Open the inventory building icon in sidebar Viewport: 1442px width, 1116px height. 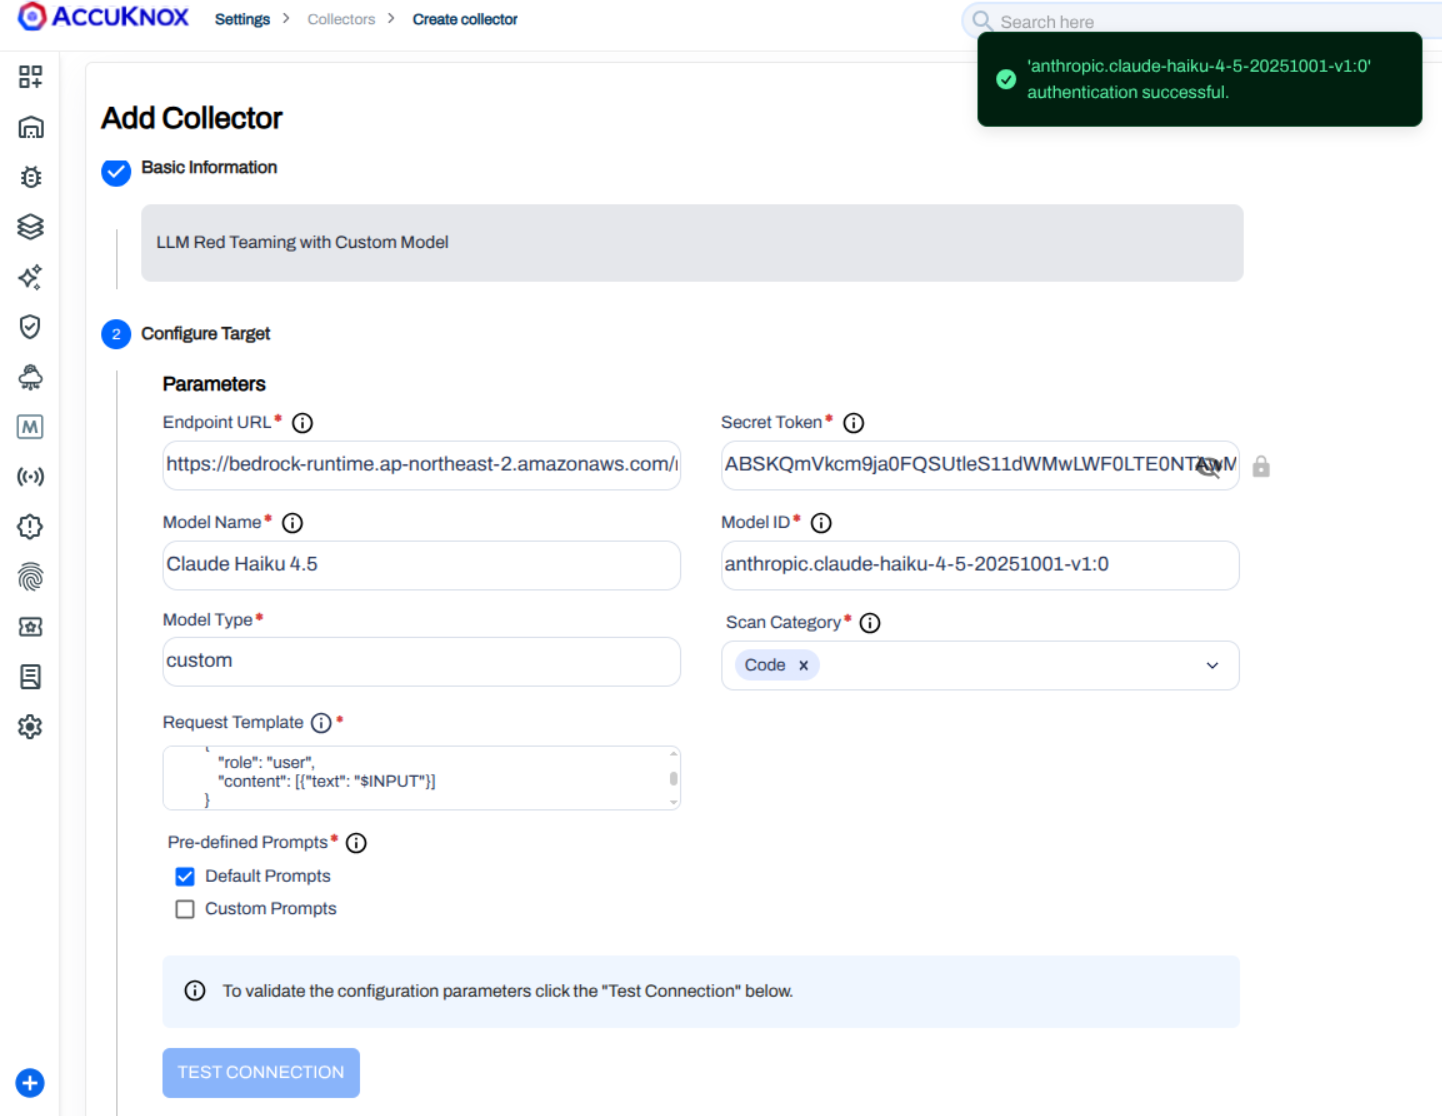[x=30, y=127]
